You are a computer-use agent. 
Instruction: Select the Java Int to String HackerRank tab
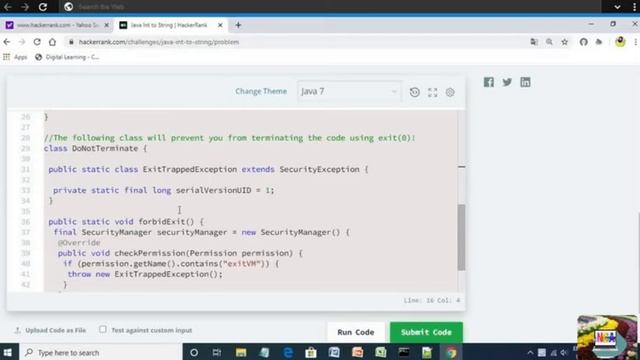(x=169, y=25)
